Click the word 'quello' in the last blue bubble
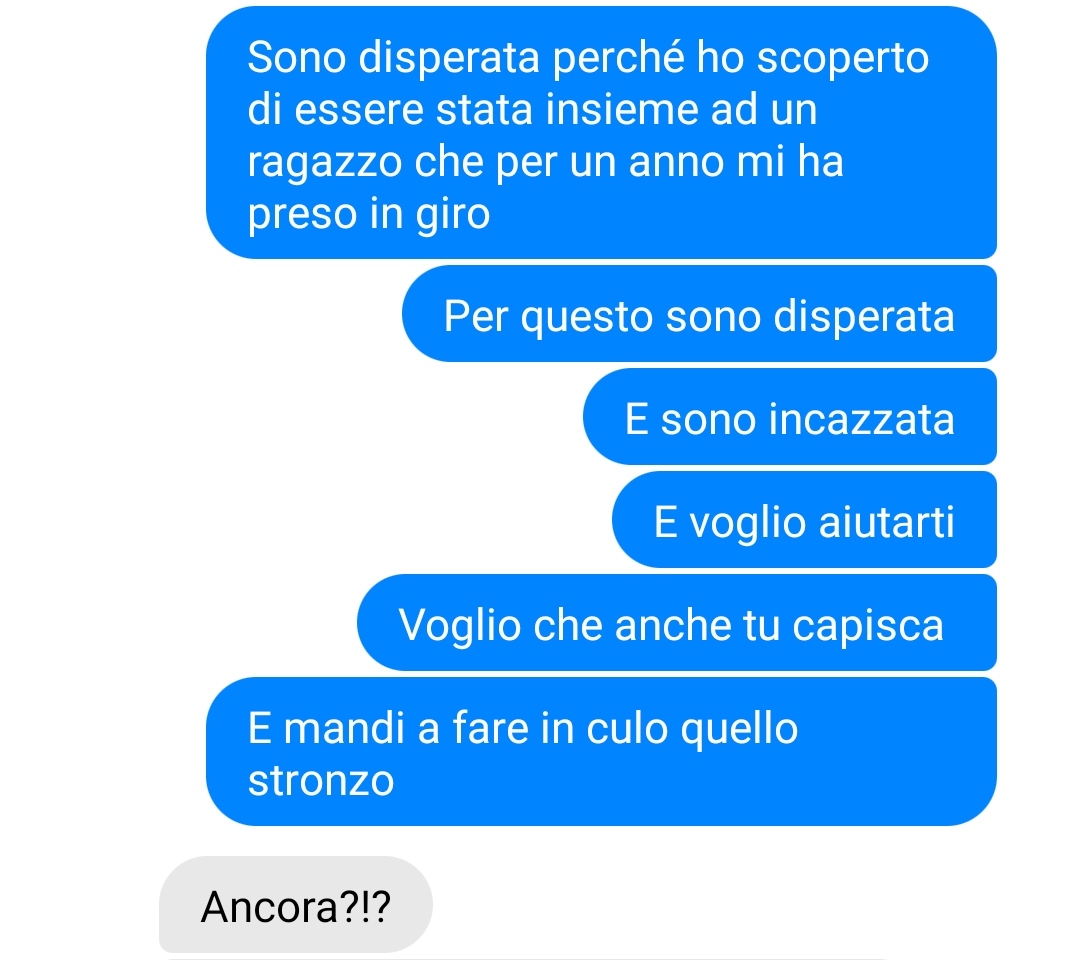The height and width of the screenshot is (960, 1080). coord(739,730)
